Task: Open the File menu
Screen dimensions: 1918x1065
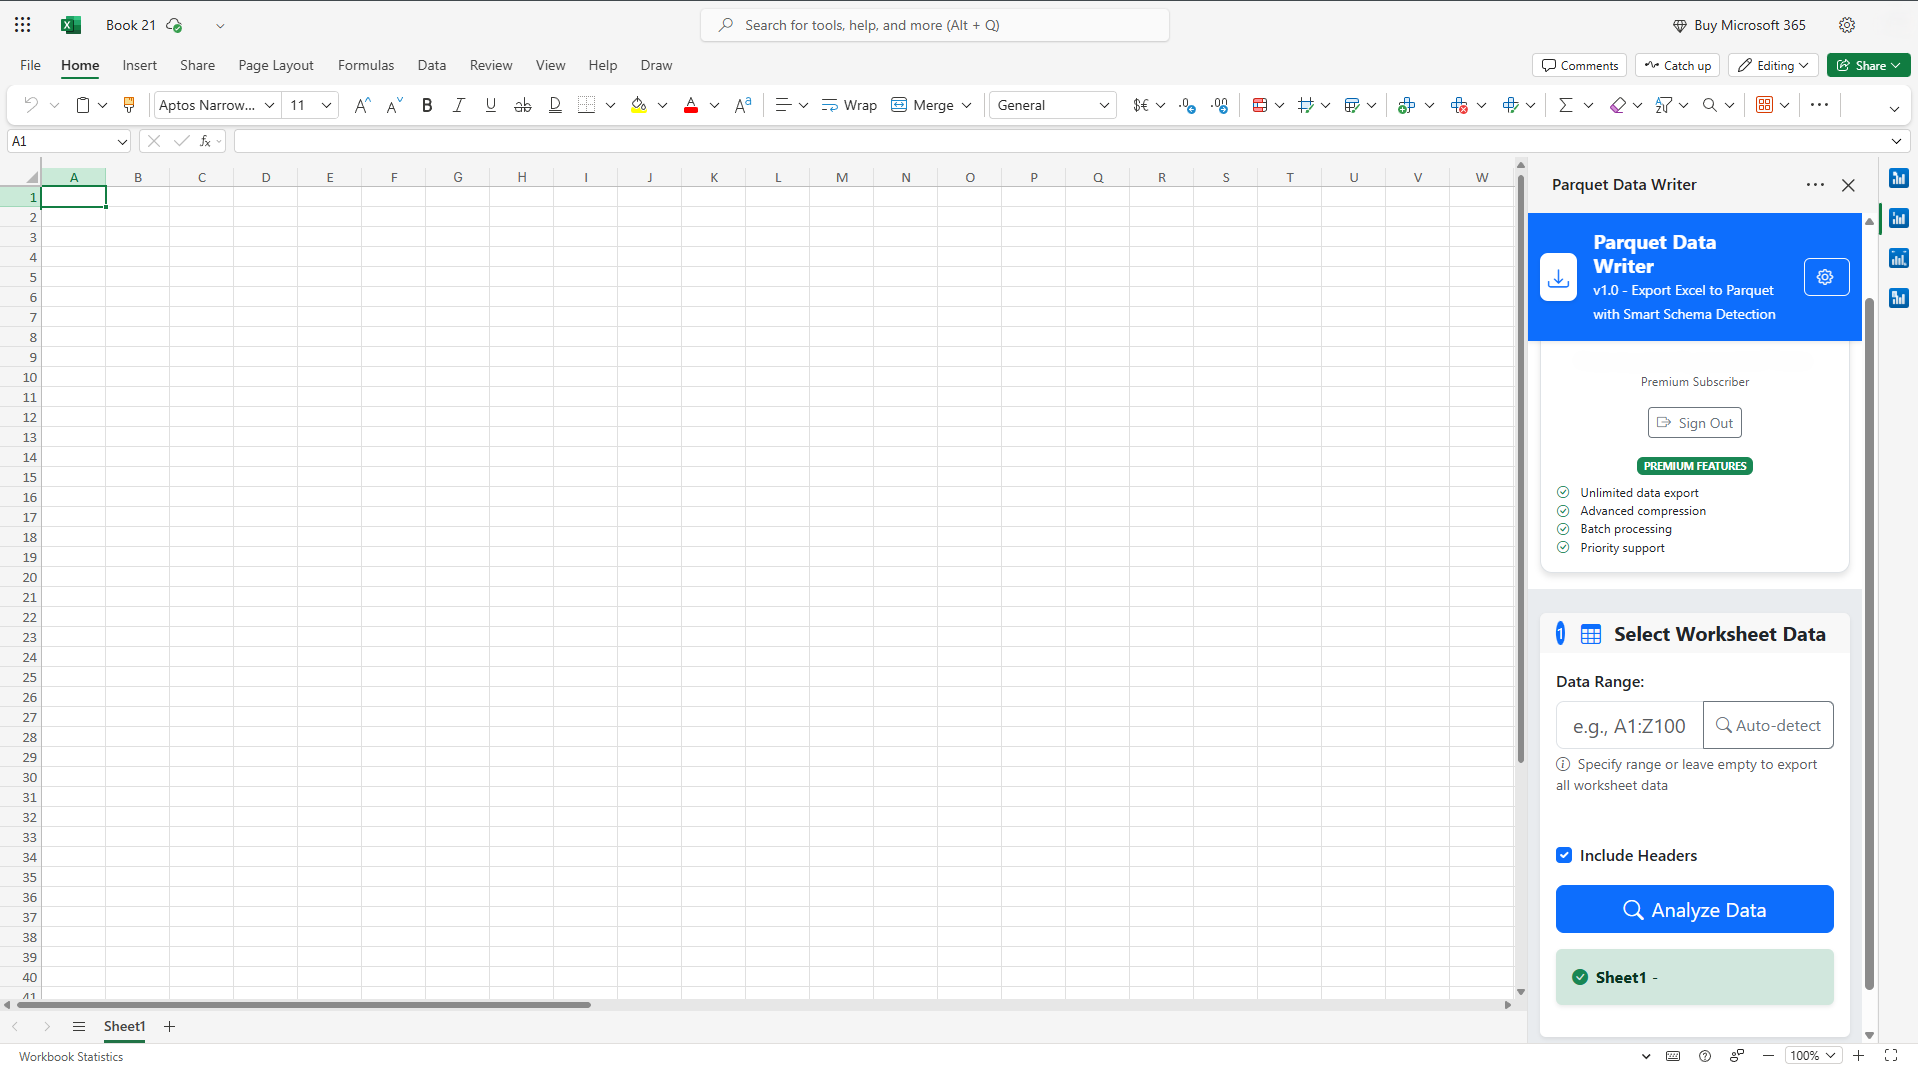Action: tap(30, 65)
